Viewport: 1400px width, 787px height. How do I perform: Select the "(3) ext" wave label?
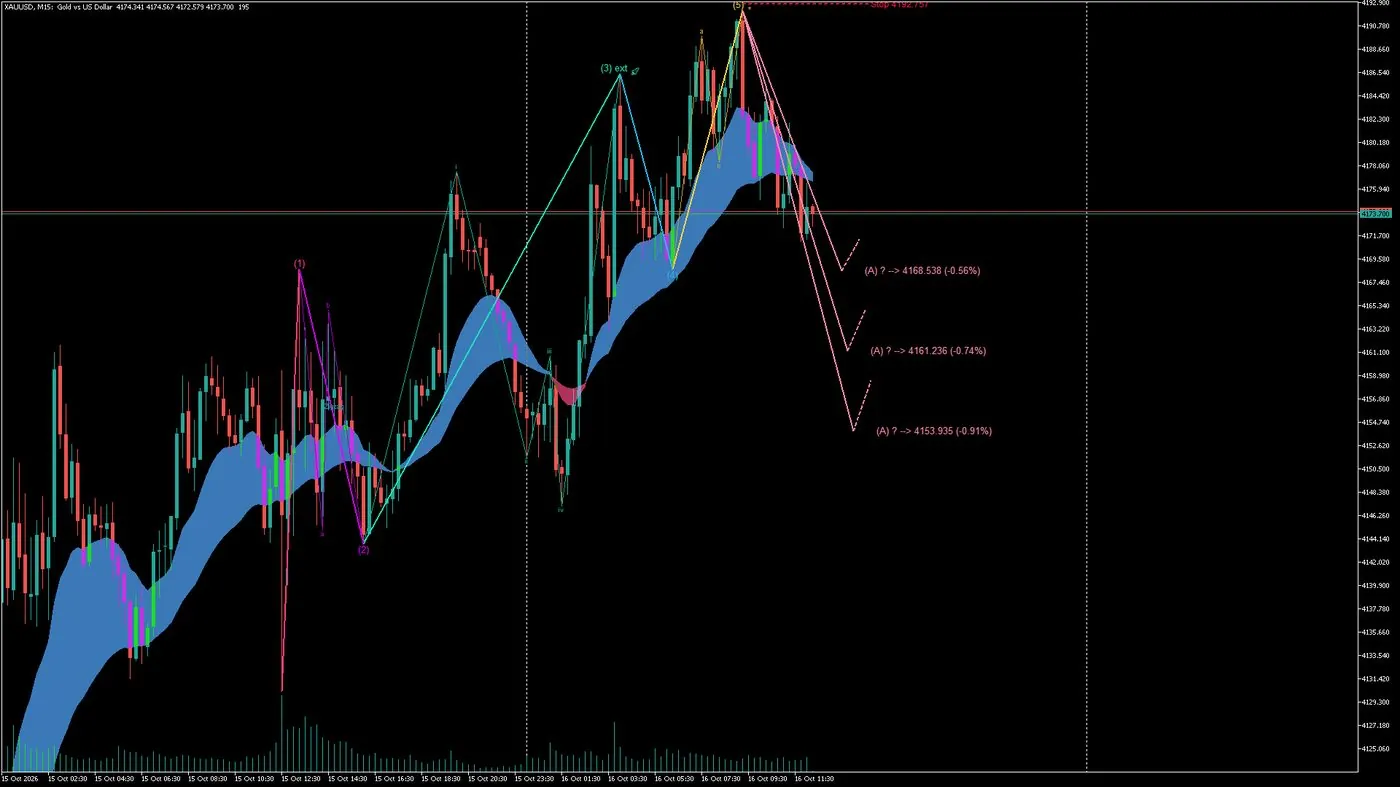click(x=614, y=68)
